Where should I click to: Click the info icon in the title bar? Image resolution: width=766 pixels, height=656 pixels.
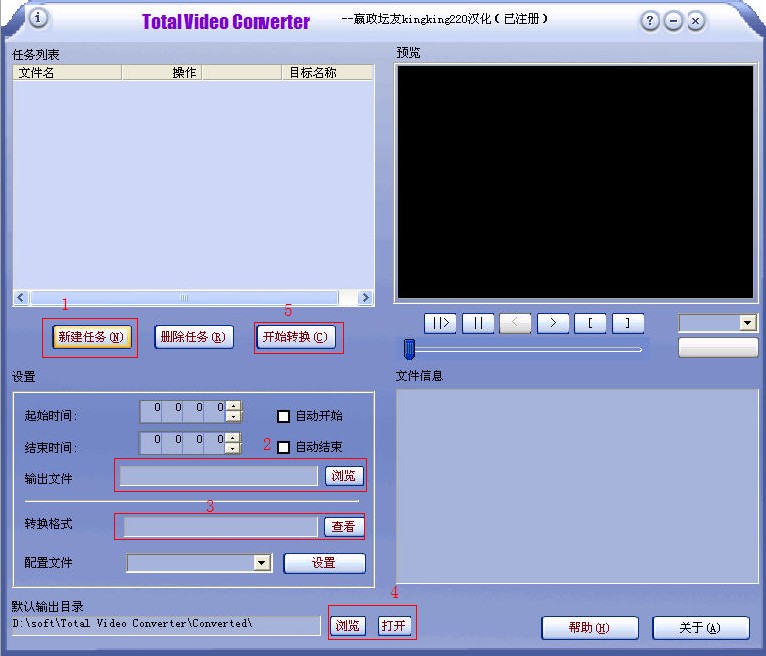[38, 18]
